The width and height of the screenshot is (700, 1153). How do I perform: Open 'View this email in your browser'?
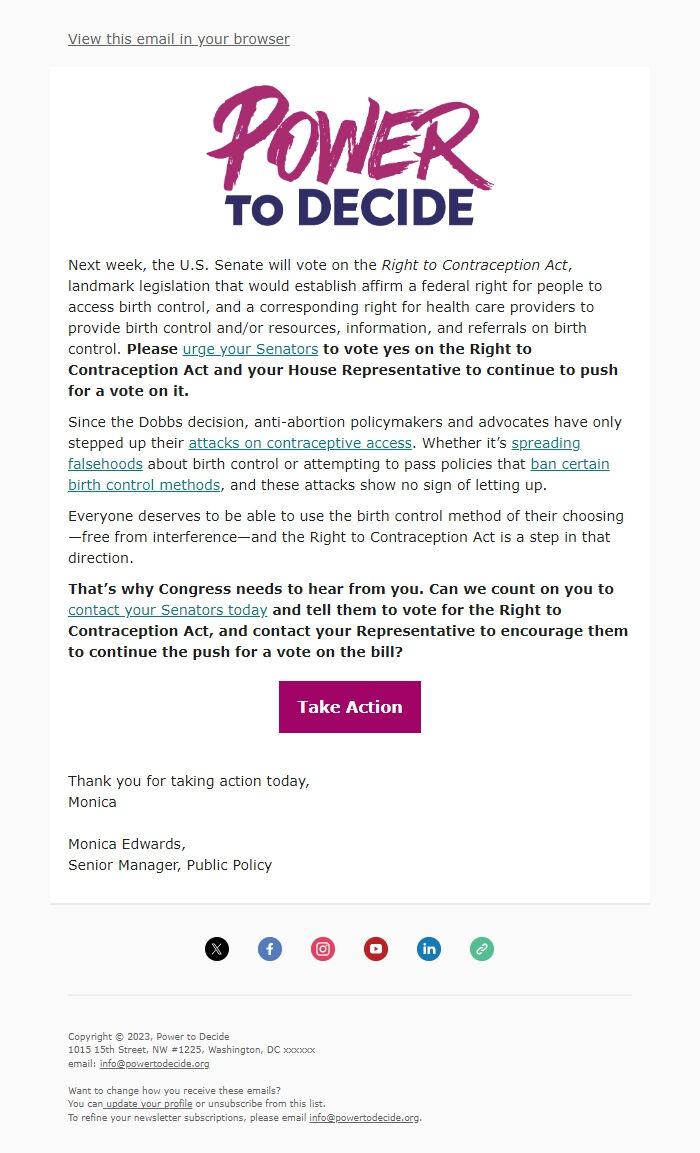coord(178,39)
